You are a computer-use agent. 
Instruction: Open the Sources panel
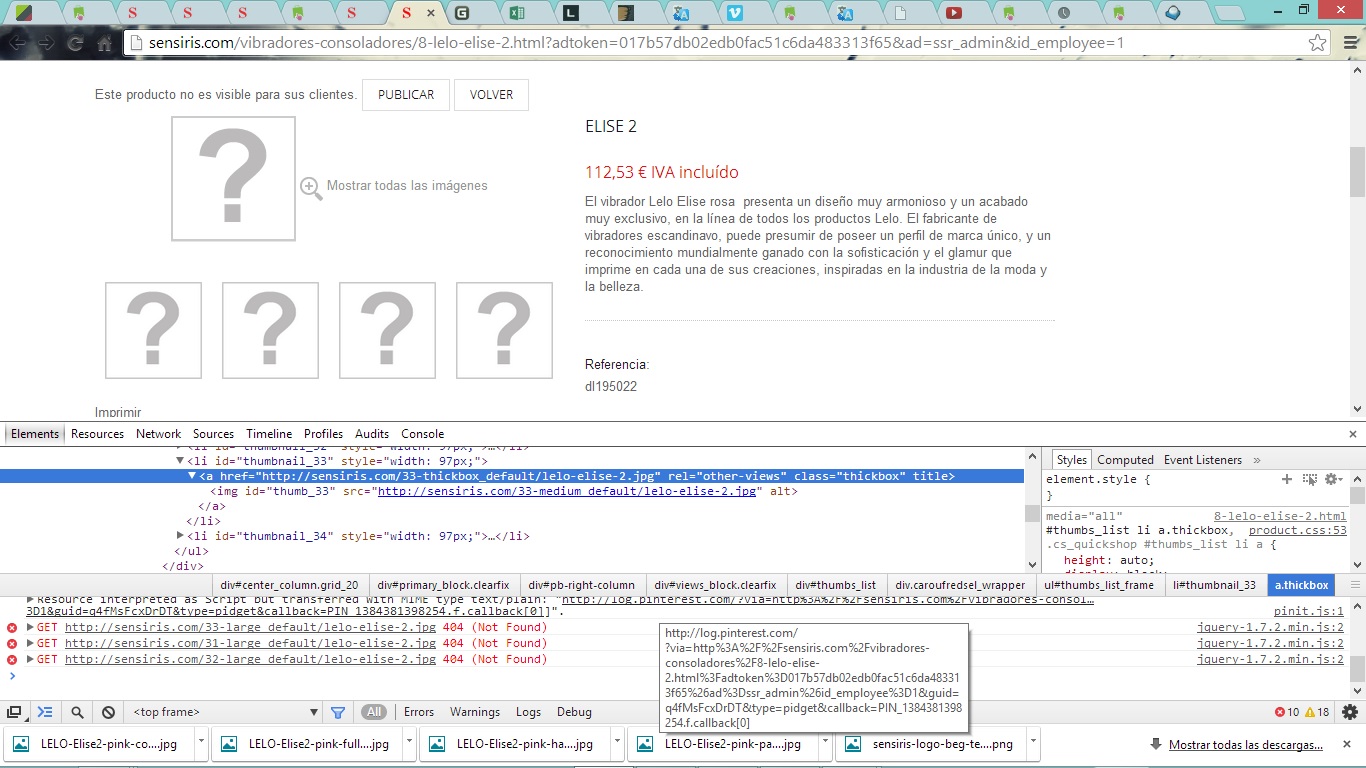tap(213, 434)
